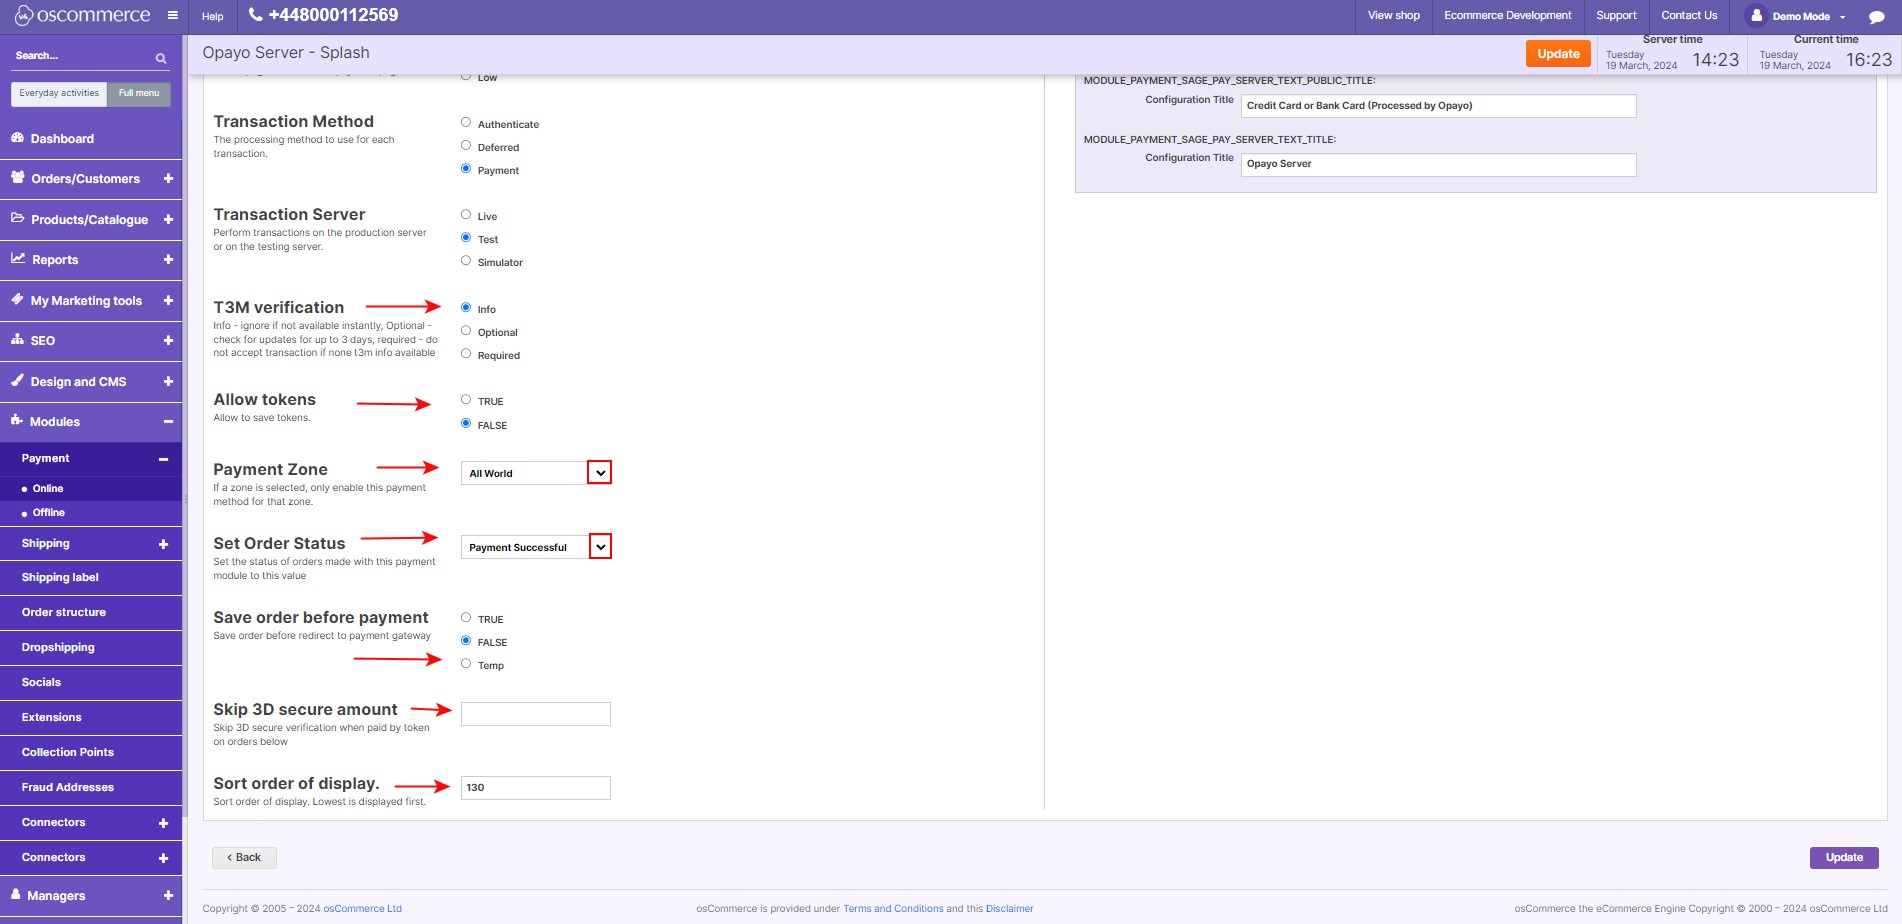Expand Products/Catalogue menu plus
Viewport: 1902px width, 924px height.
pyautogui.click(x=168, y=219)
